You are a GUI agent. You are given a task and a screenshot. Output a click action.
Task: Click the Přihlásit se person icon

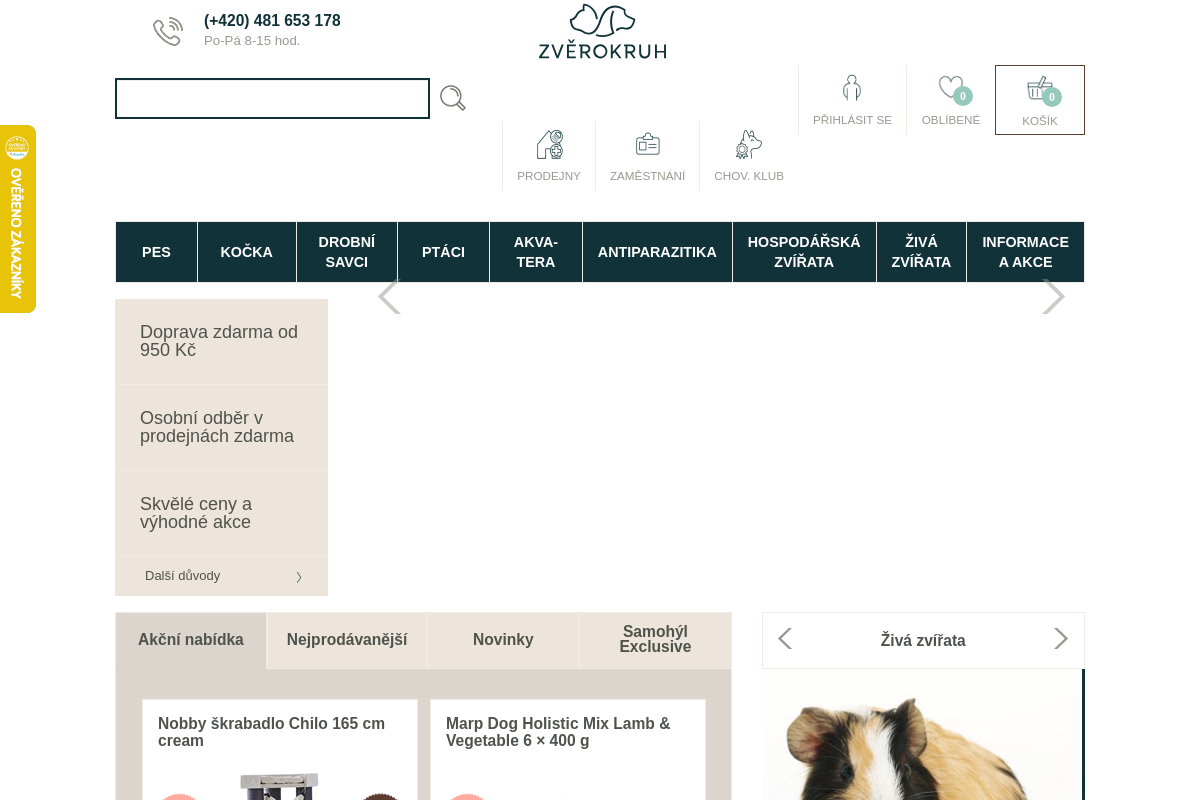click(x=852, y=88)
